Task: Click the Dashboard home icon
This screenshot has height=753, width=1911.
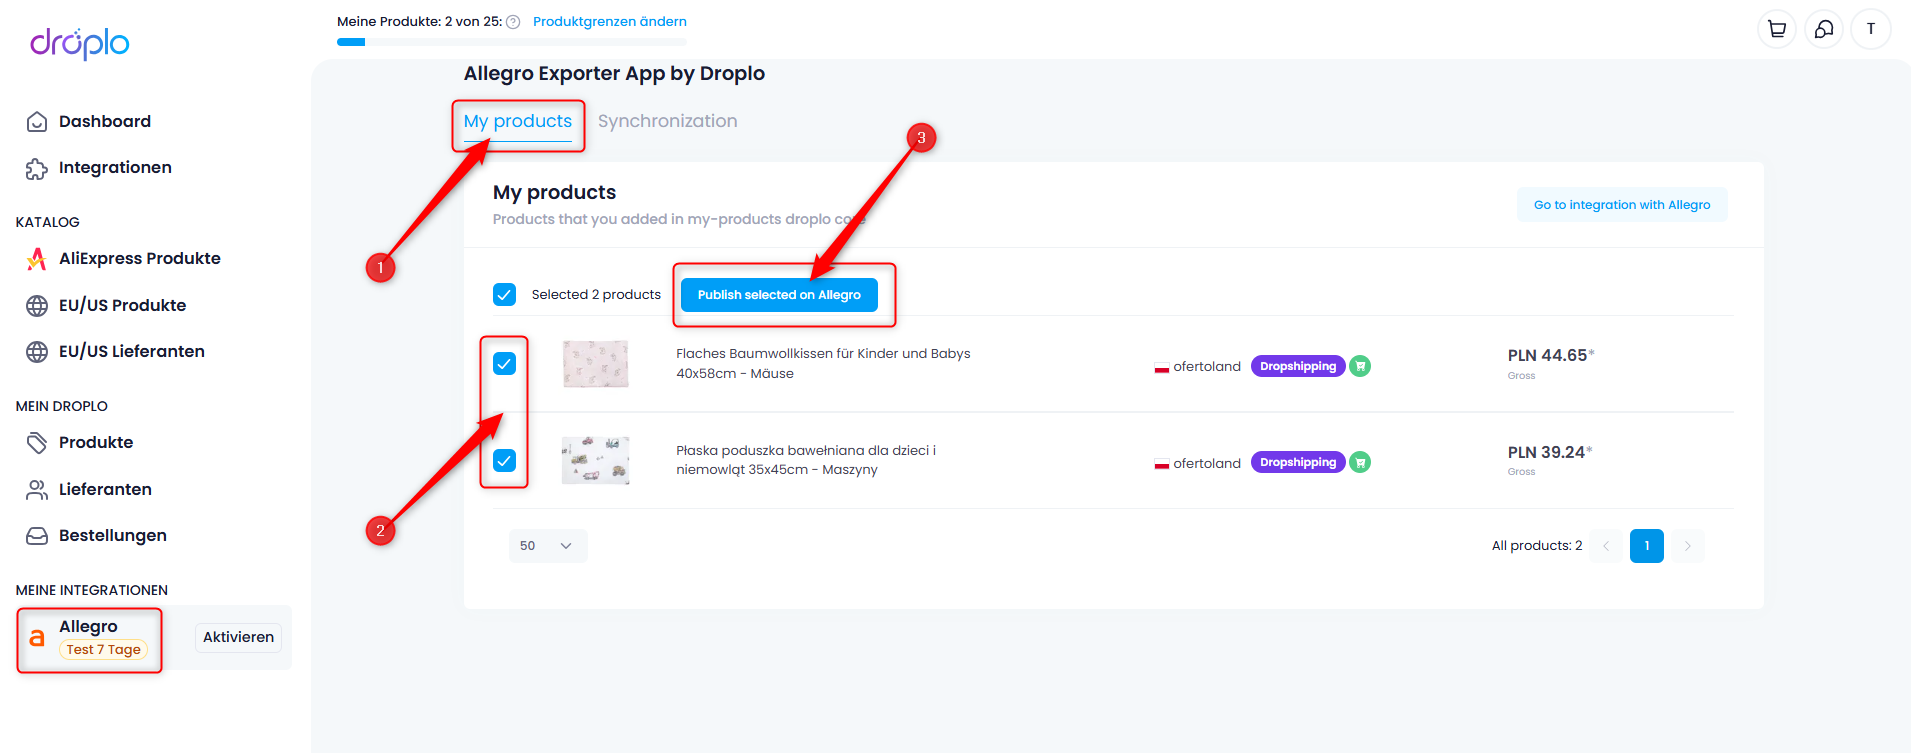Action: point(37,122)
